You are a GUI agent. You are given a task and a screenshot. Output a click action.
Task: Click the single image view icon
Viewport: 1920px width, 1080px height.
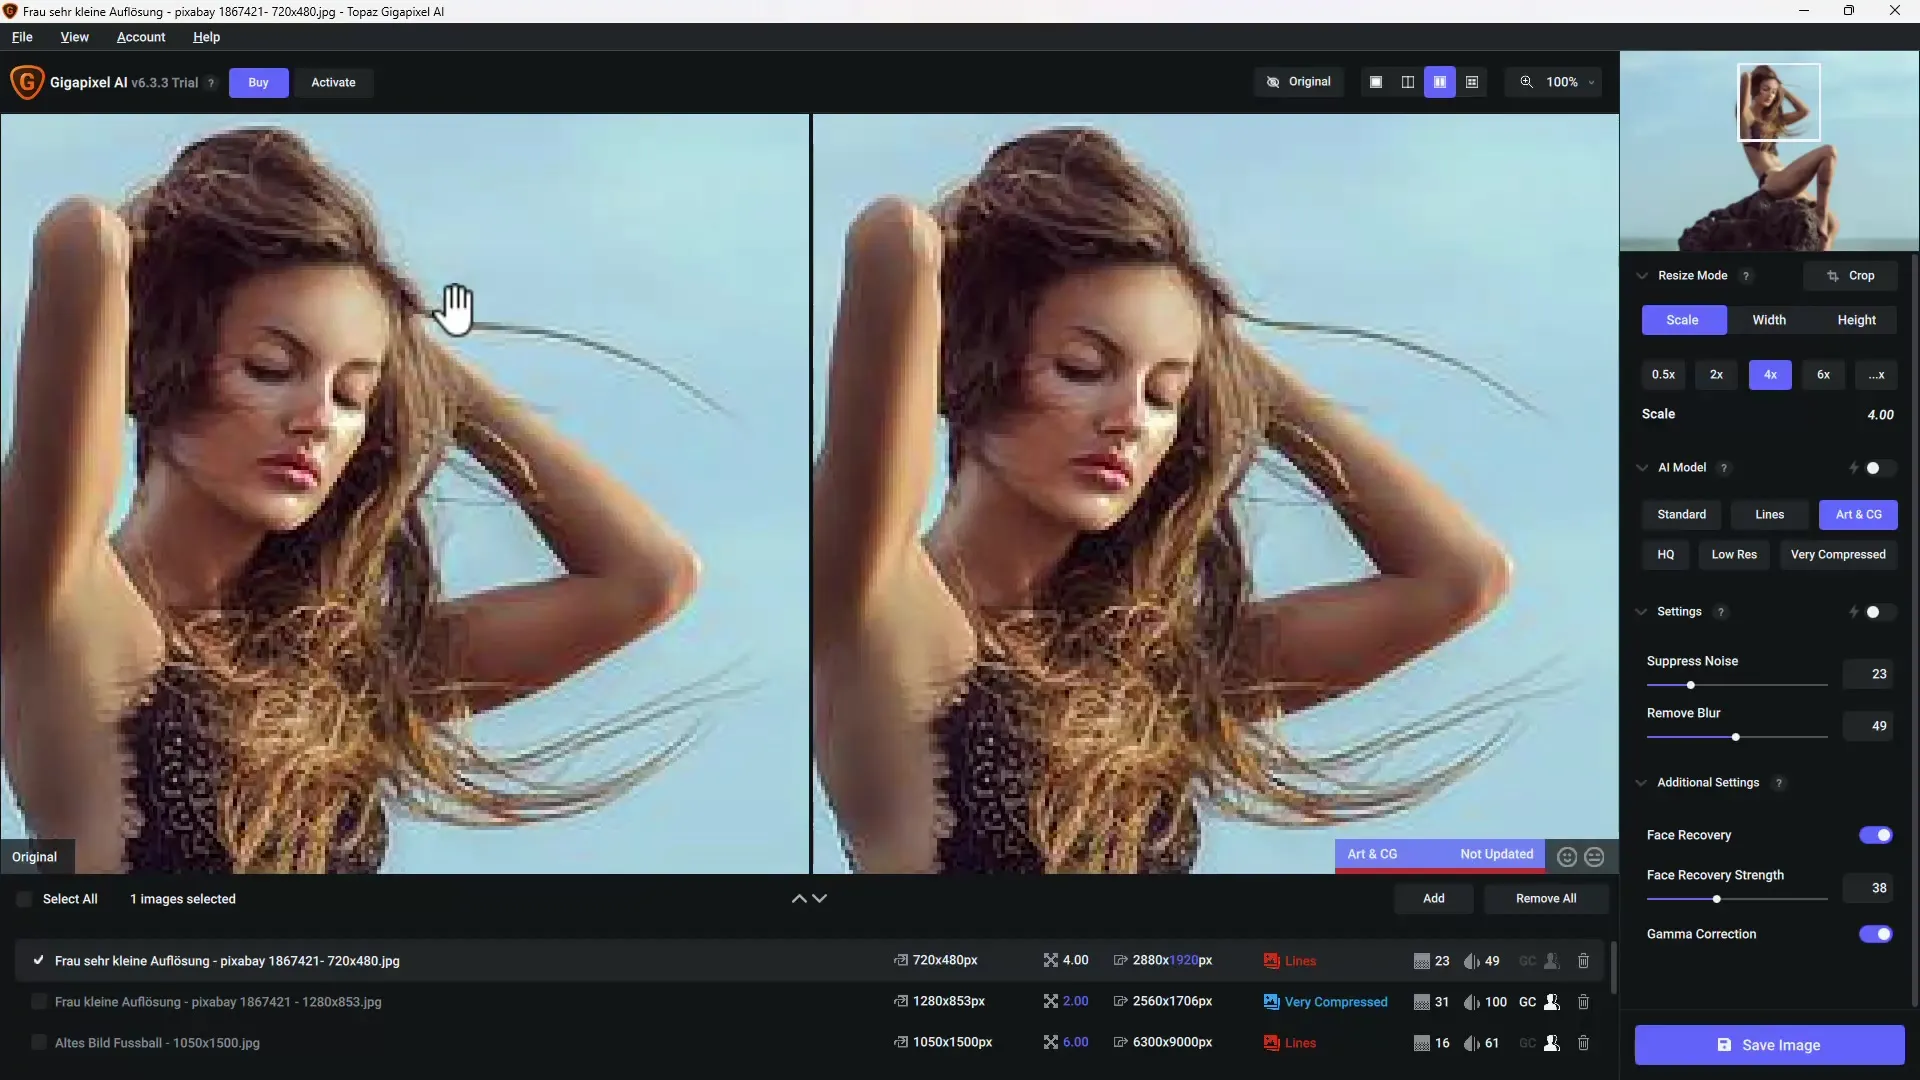pyautogui.click(x=1375, y=82)
